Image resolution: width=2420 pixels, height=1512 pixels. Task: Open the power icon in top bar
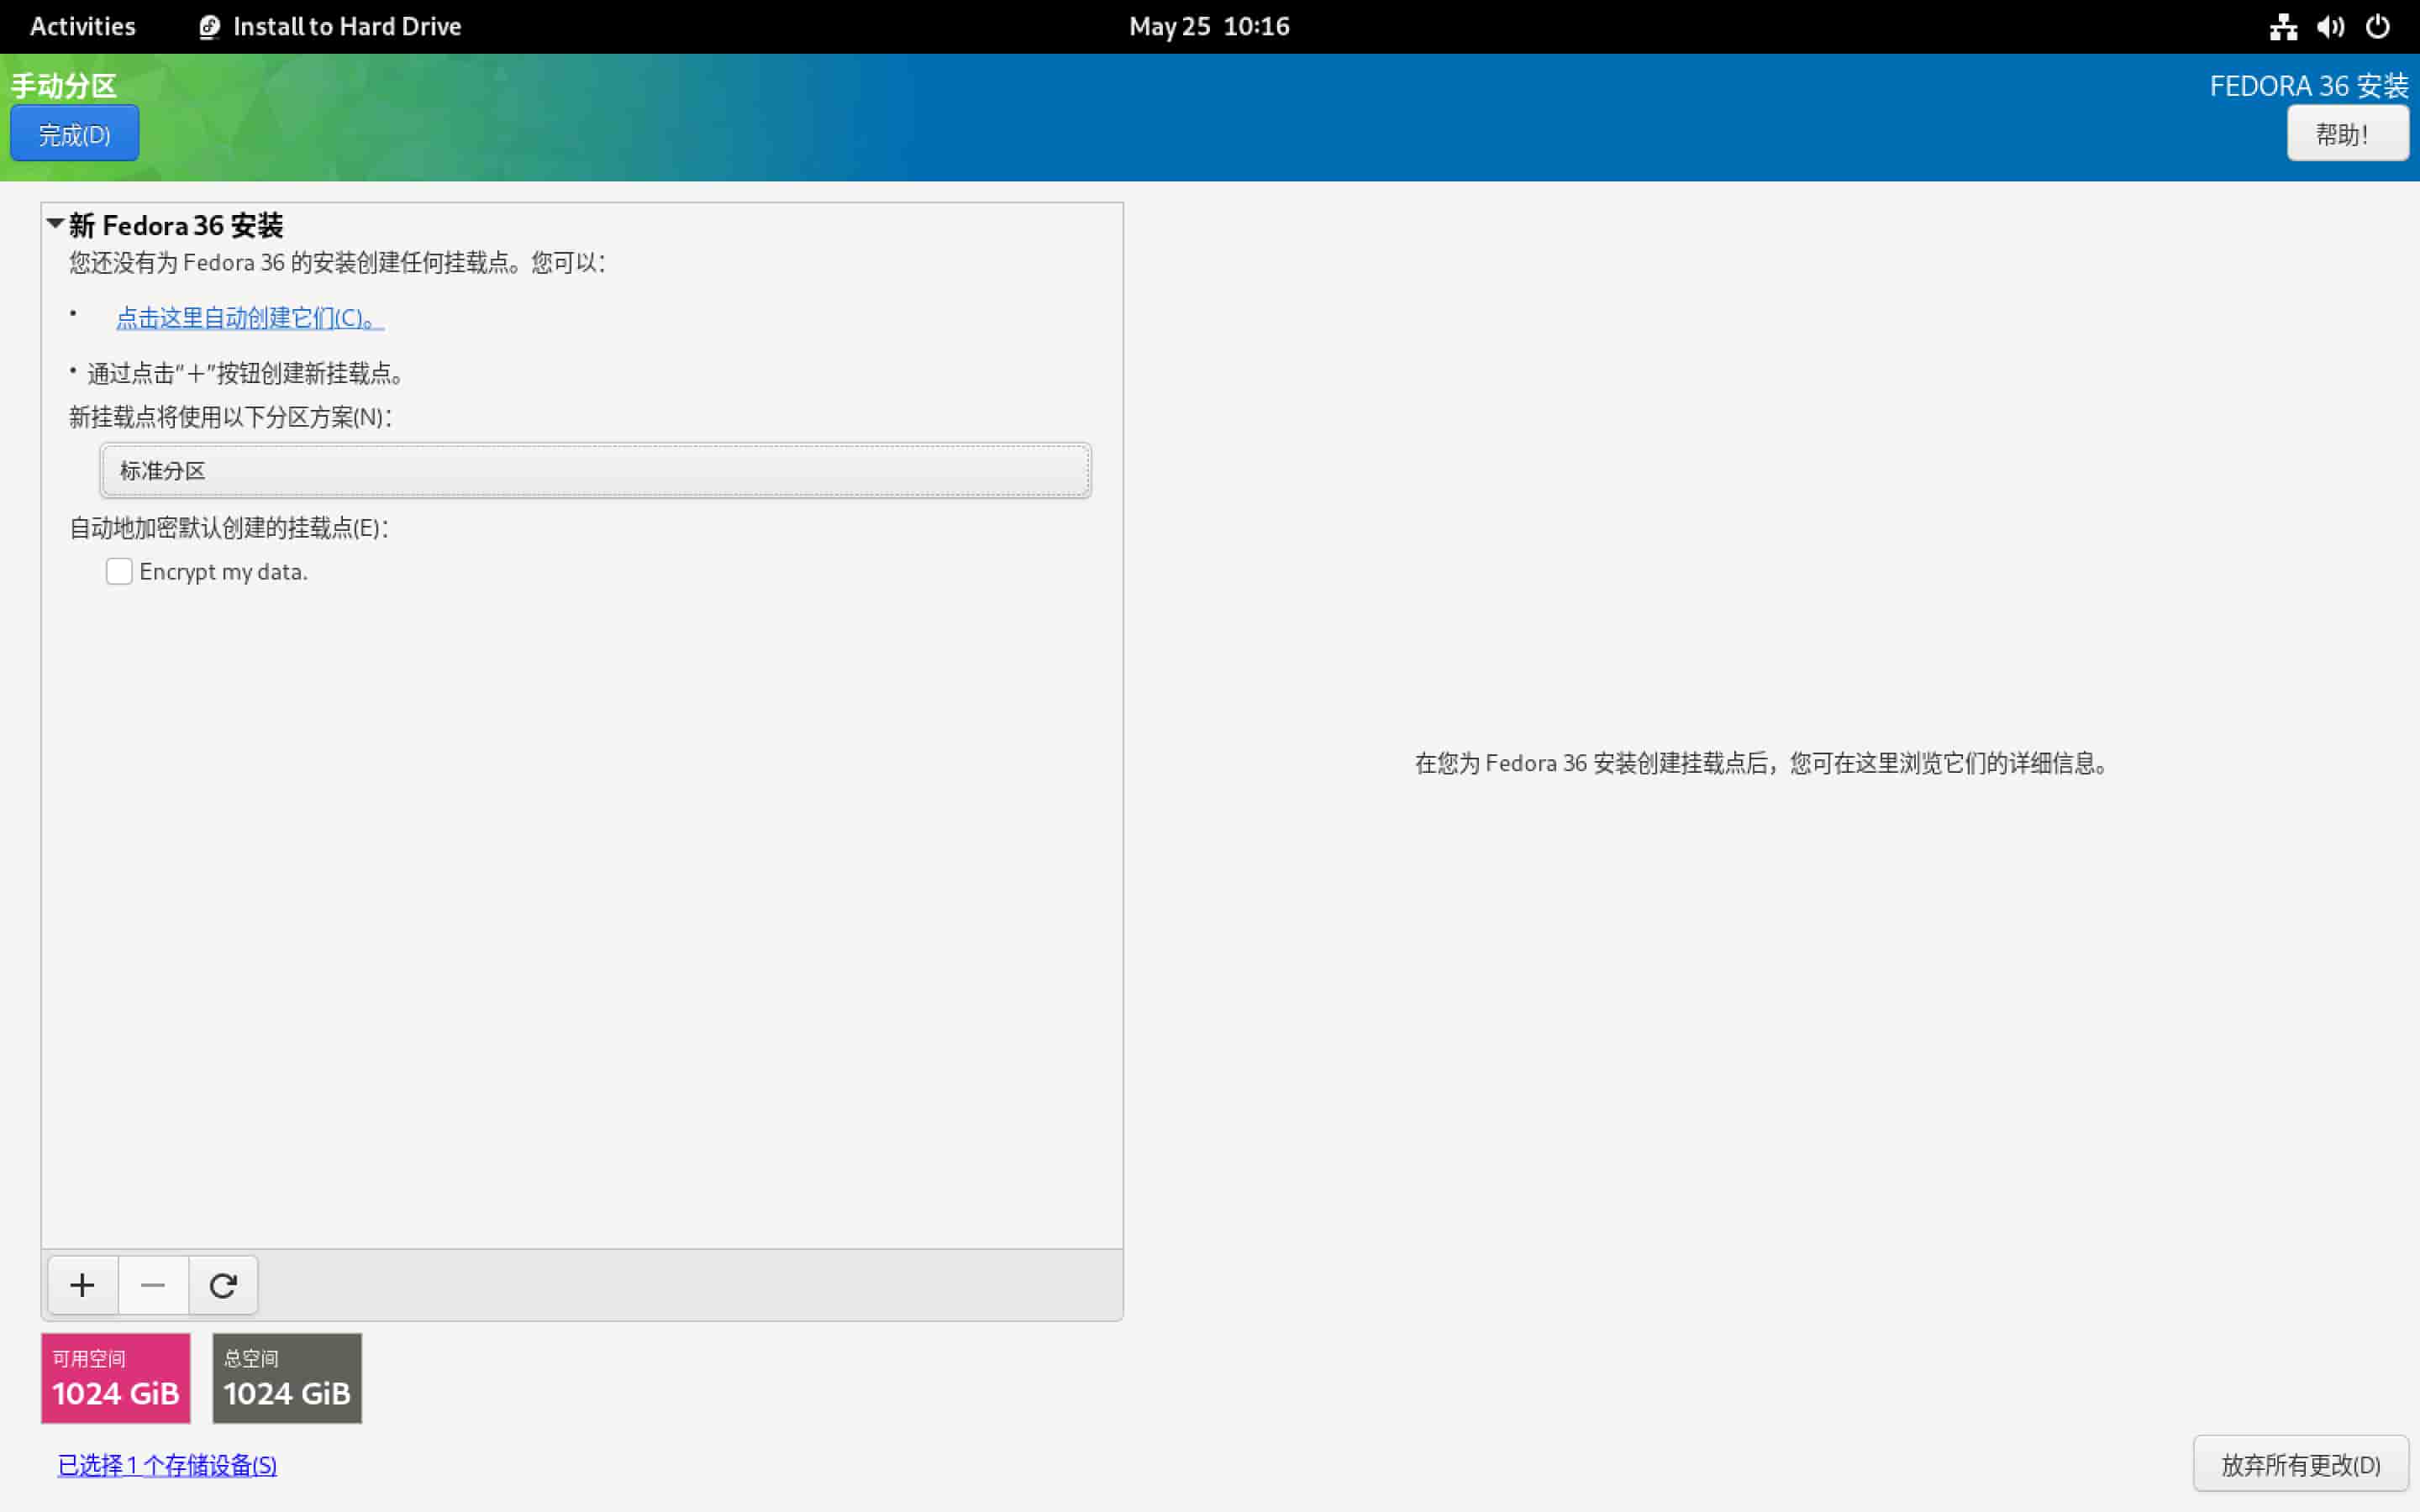pyautogui.click(x=2378, y=27)
